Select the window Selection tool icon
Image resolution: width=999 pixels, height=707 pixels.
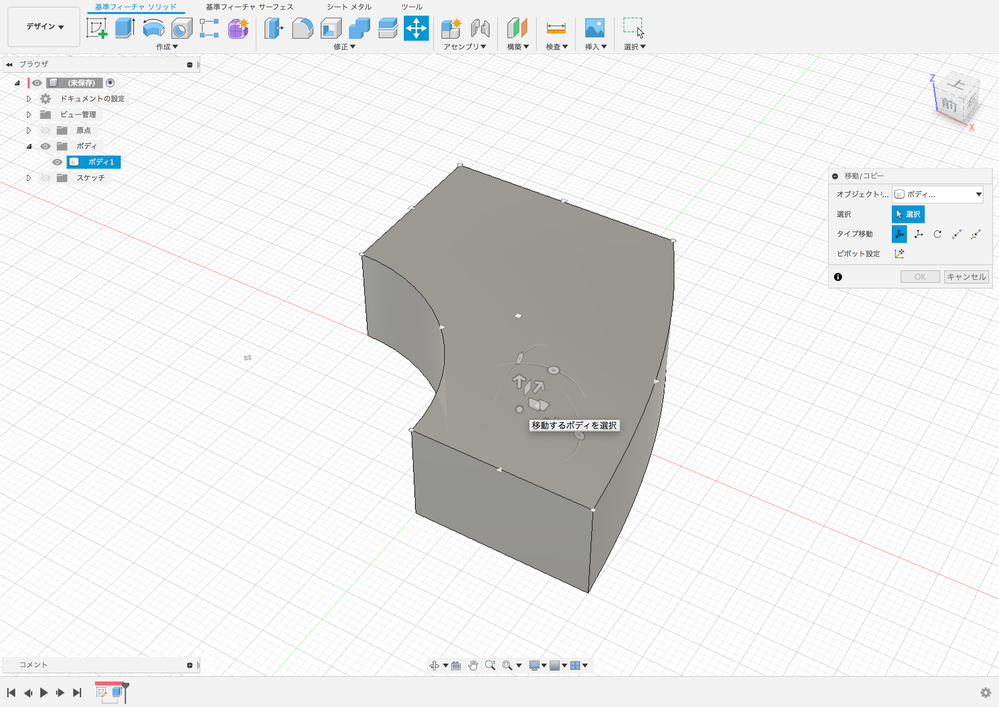633,28
